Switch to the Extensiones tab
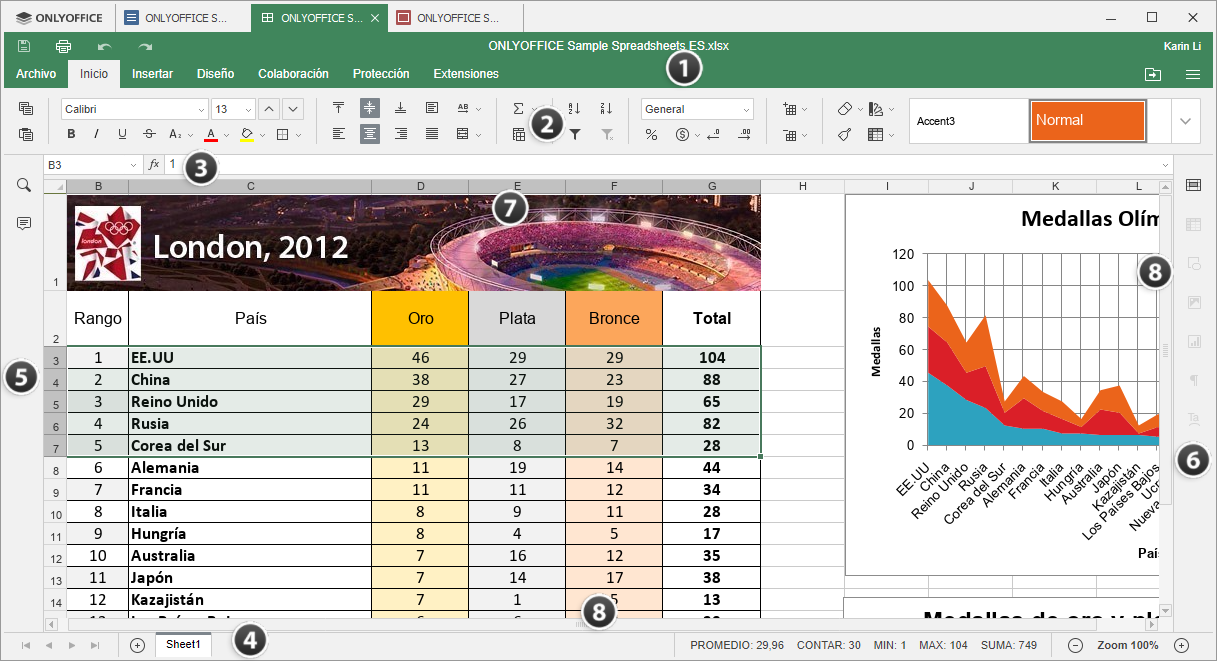 (466, 74)
